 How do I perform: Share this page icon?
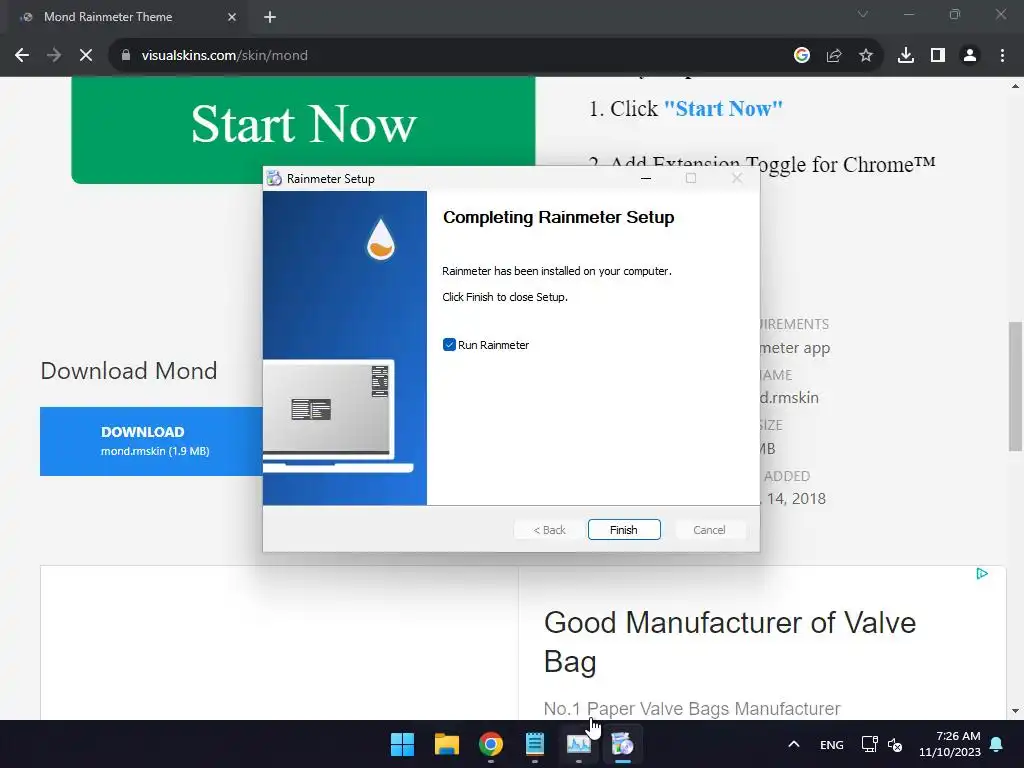click(x=834, y=56)
